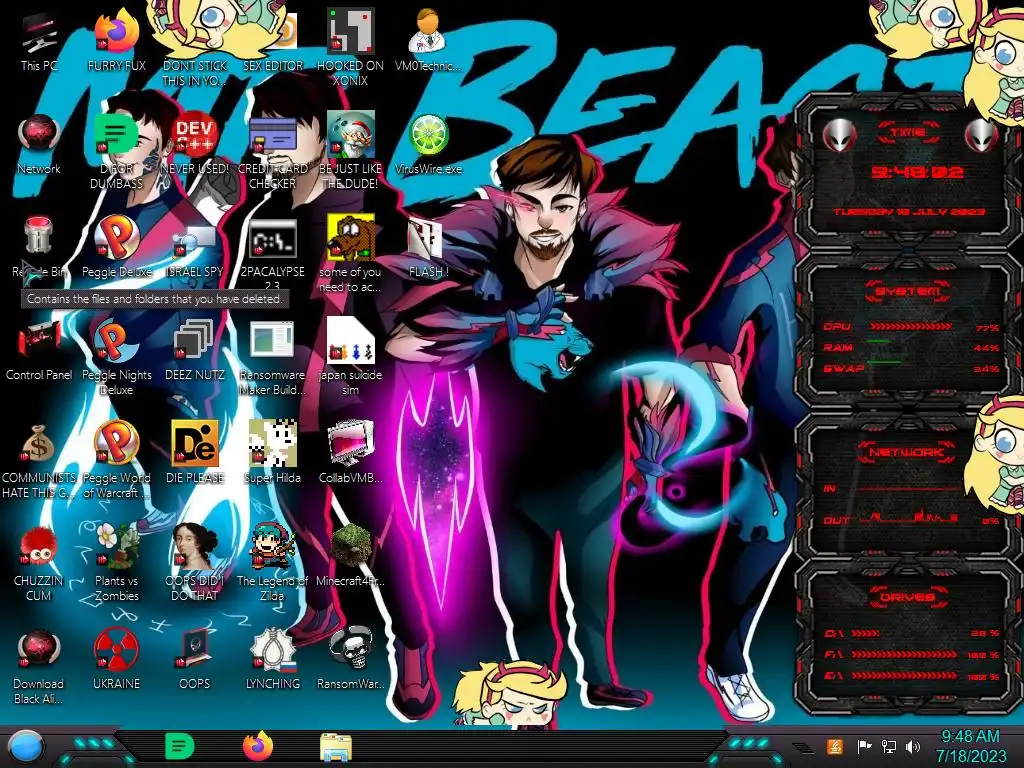This screenshot has width=1024, height=768.
Task: Launch Firefox from the taskbar
Action: (258, 746)
